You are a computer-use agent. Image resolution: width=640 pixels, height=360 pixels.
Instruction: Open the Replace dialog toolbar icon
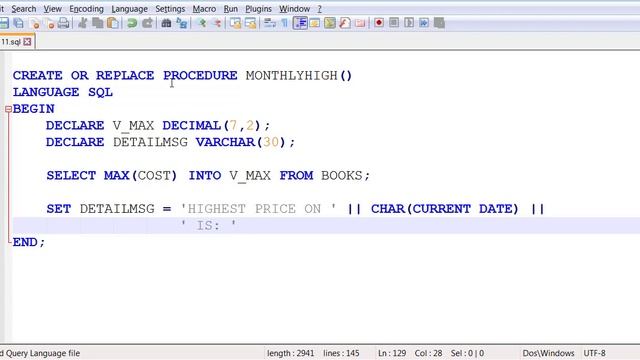tap(182, 23)
